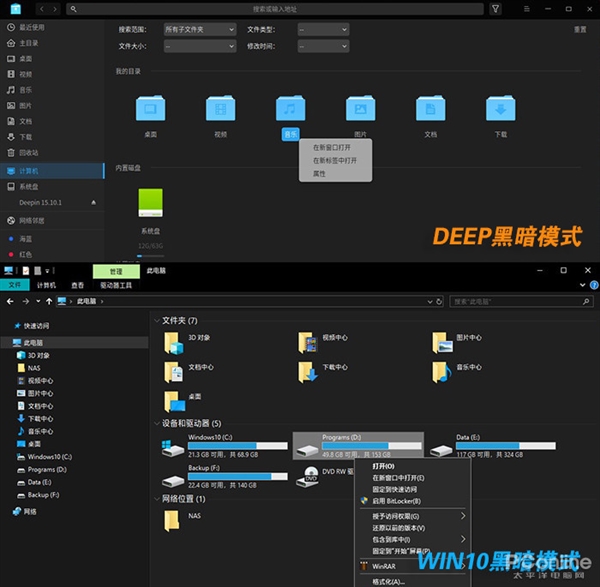The height and width of the screenshot is (587, 600).
Task: Select Programs (D:) in Explorer navigation pane
Action: (47, 470)
